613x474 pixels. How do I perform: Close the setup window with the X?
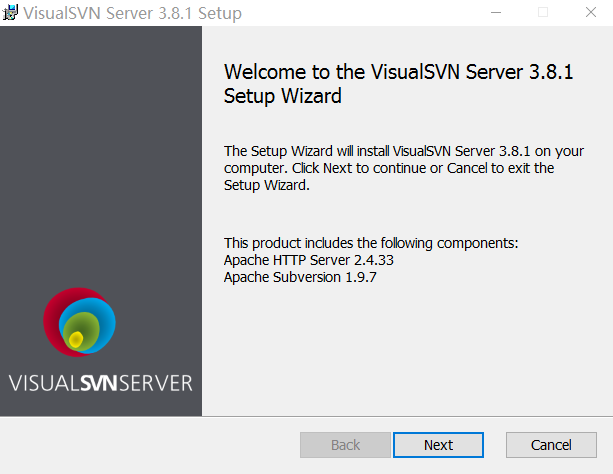click(591, 13)
